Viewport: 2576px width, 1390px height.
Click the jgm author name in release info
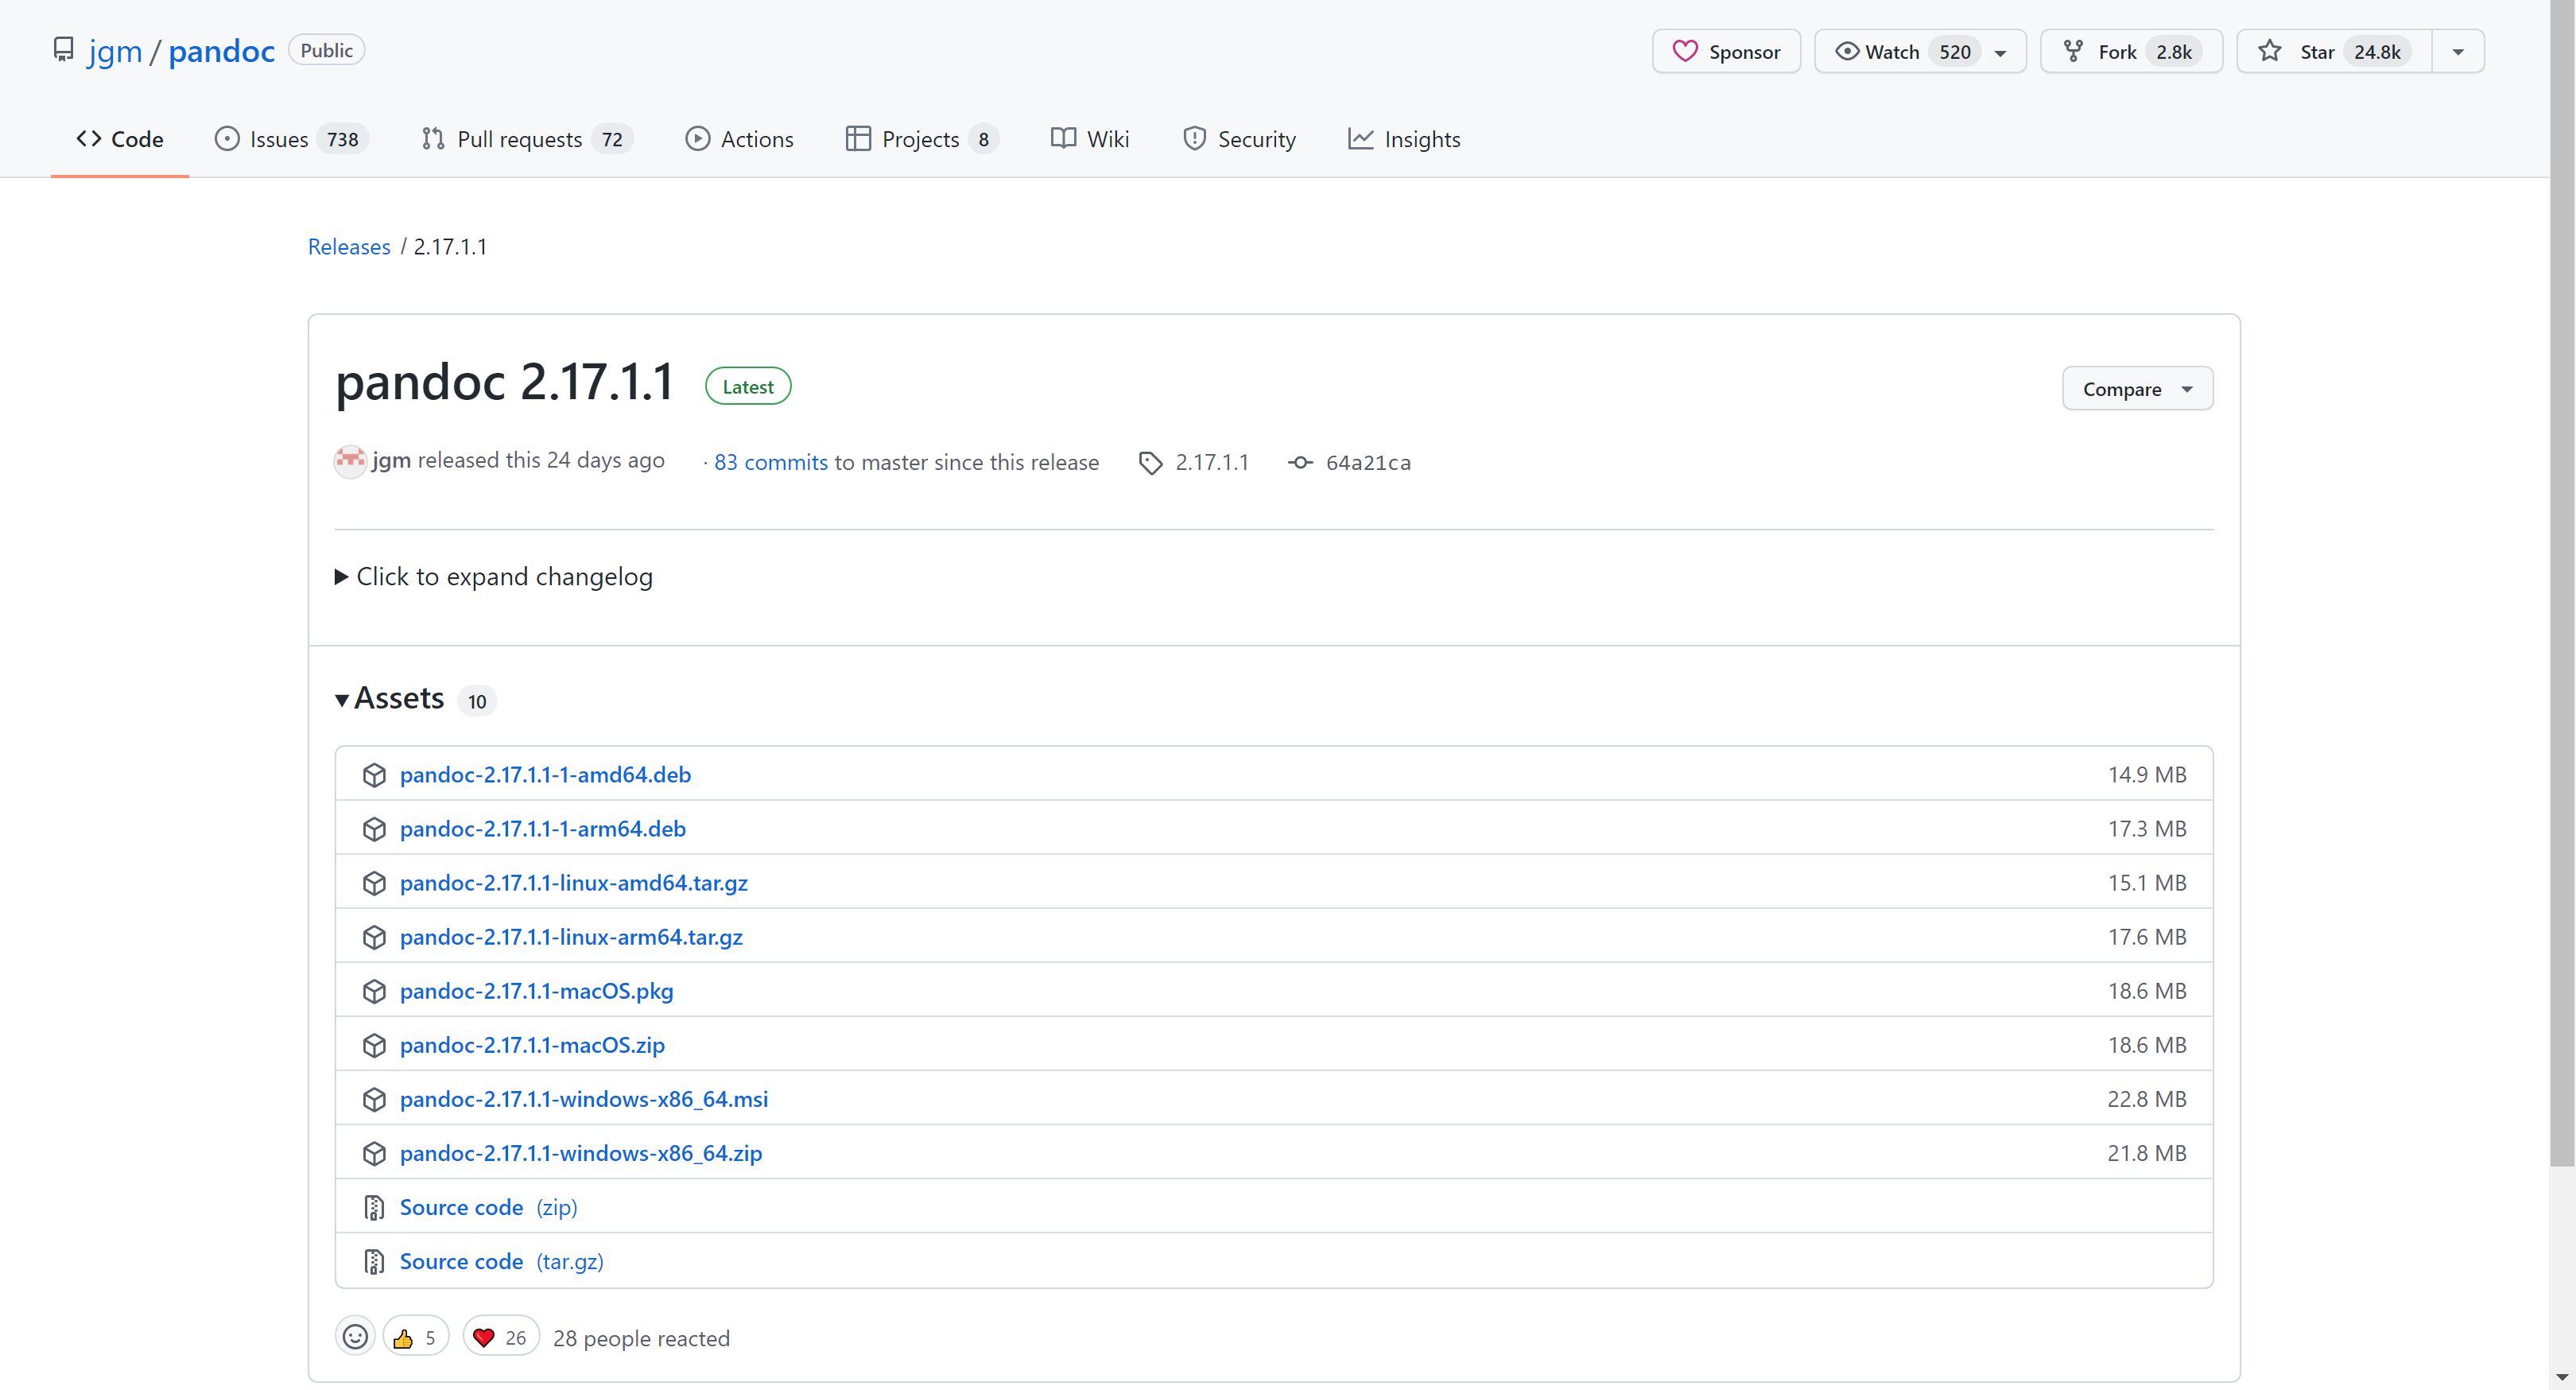click(x=391, y=460)
